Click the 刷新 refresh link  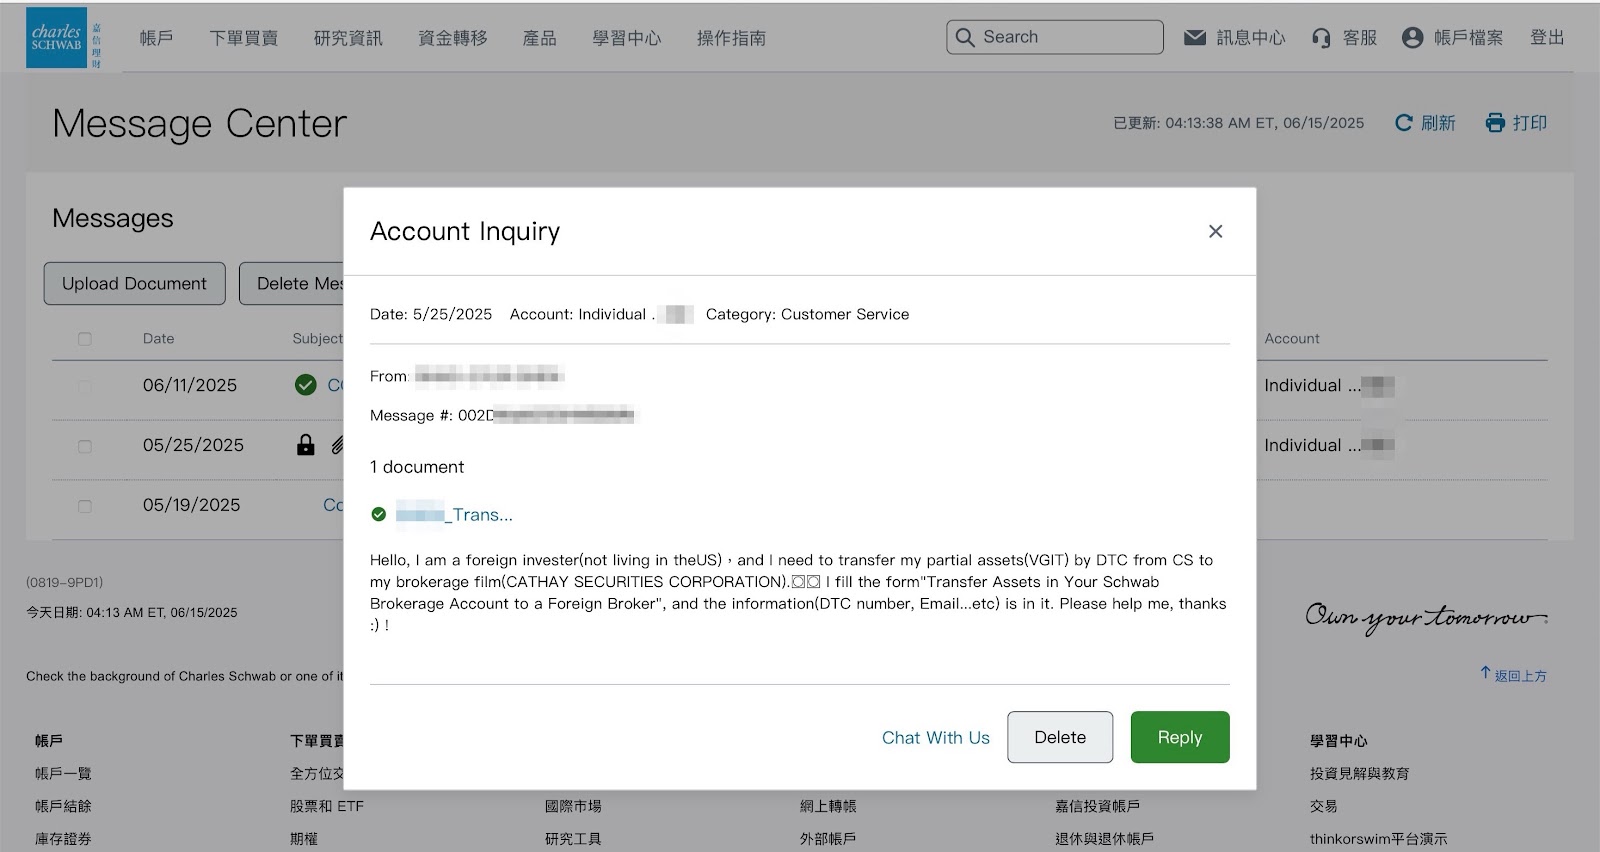[x=1438, y=123]
